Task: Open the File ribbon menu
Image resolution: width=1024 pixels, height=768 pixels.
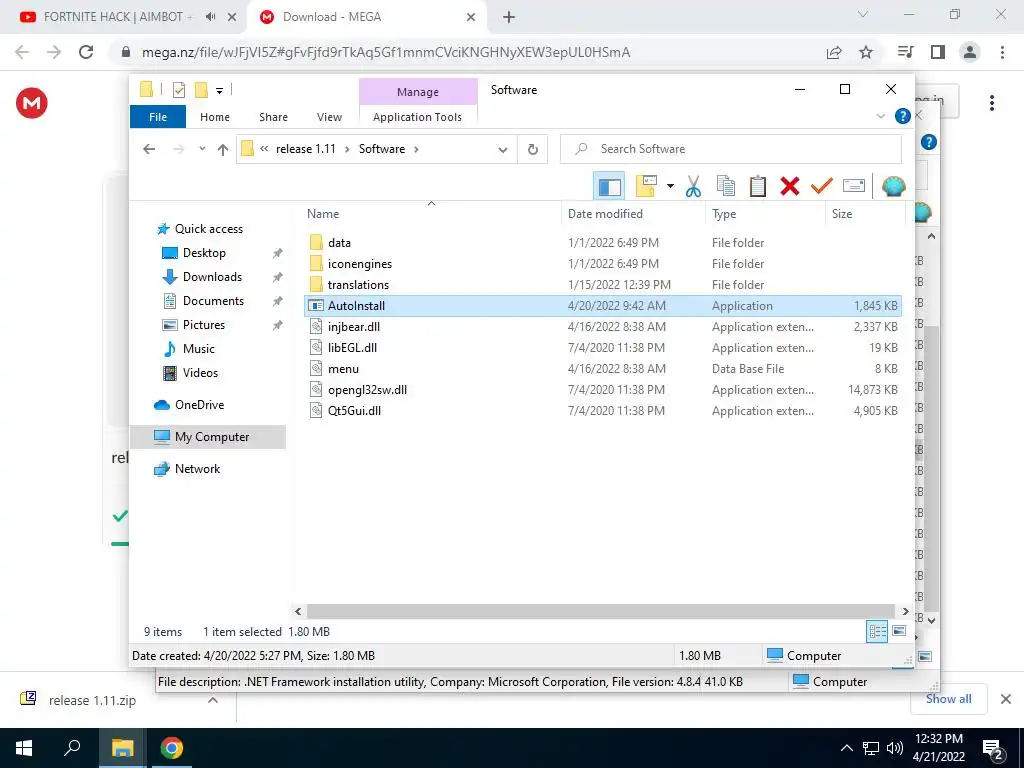Action: coord(158,117)
